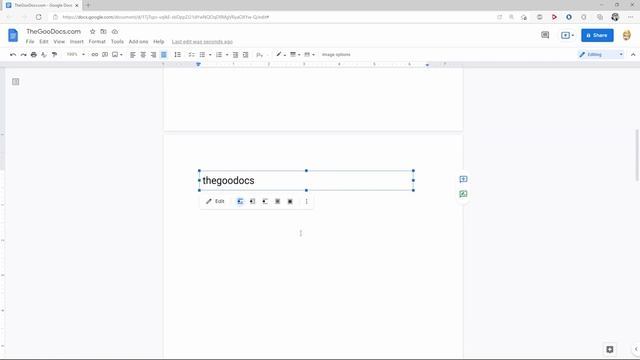
Task: Click the Undo icon in toolbar
Action: pos(13,55)
